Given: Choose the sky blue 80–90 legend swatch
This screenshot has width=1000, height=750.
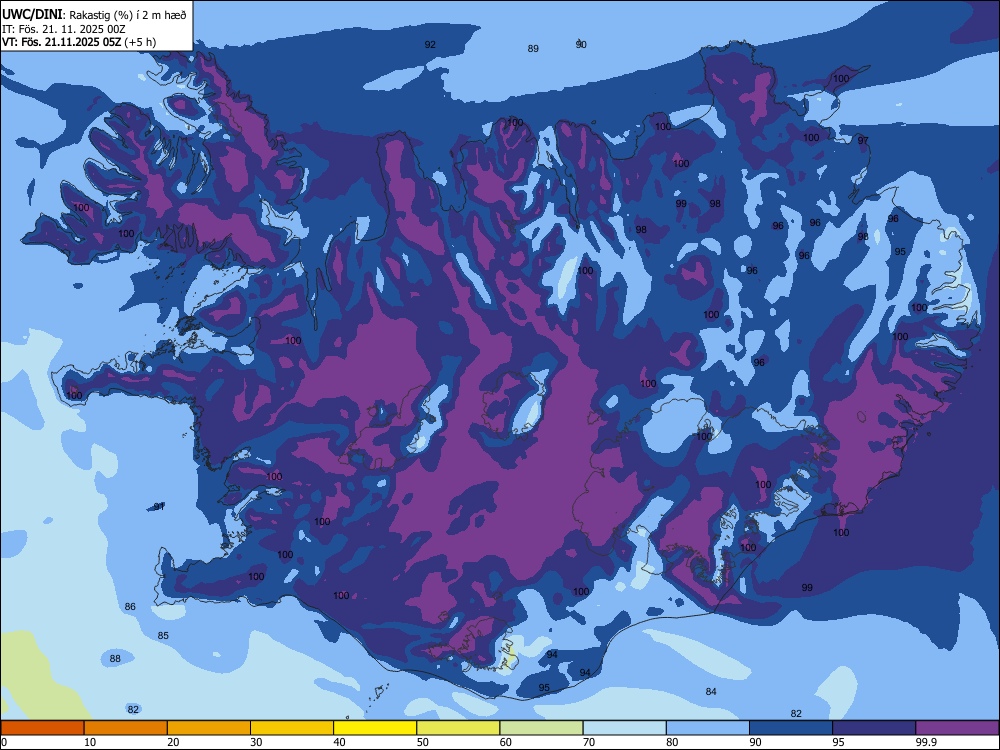Looking at the screenshot, I should click(708, 728).
